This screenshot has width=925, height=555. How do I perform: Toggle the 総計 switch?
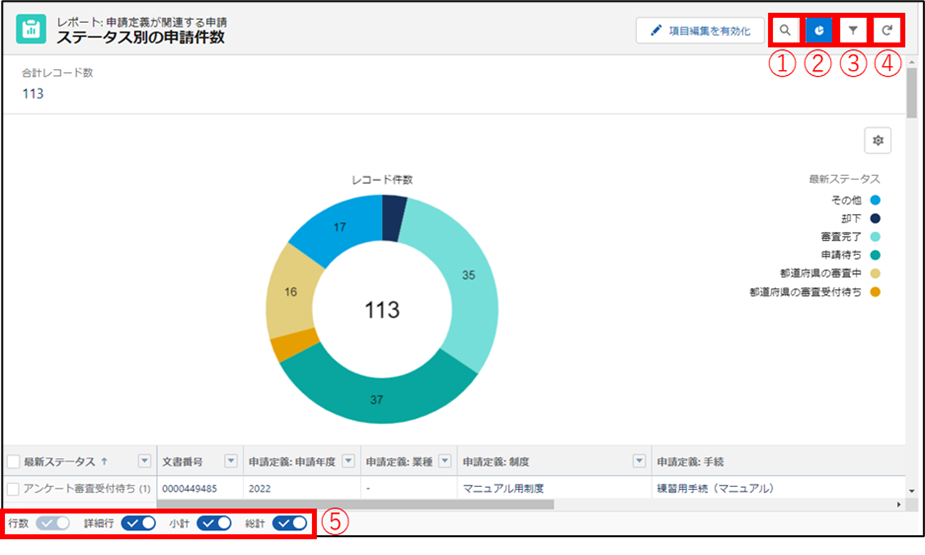[x=290, y=523]
